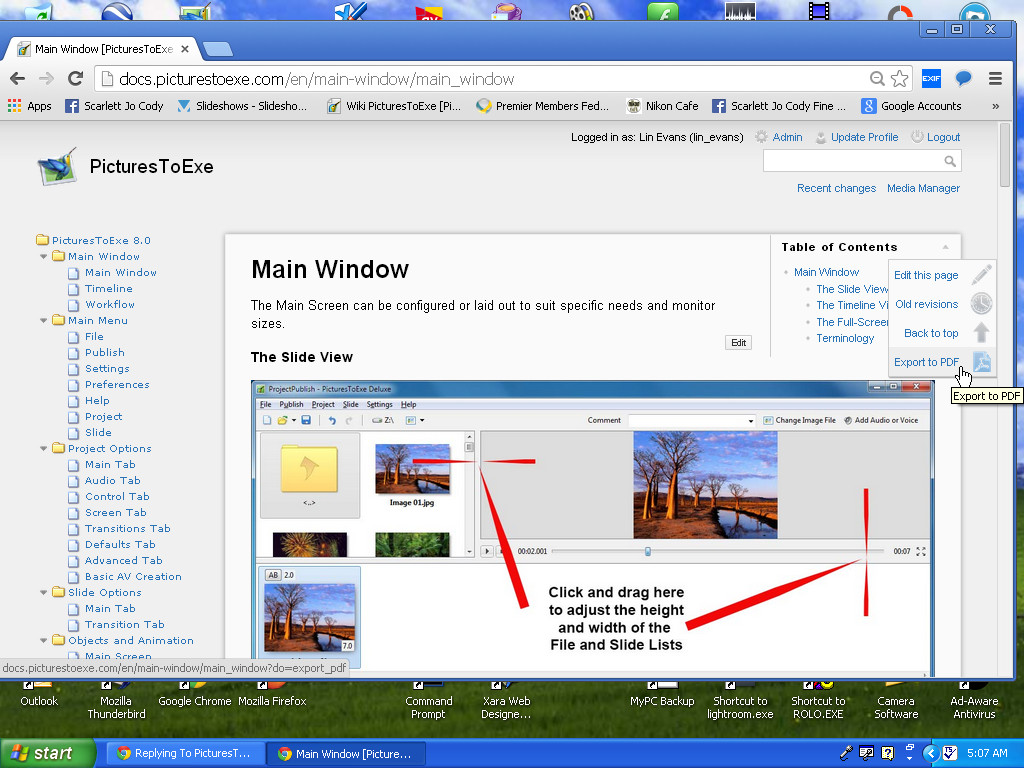The height and width of the screenshot is (768, 1024).
Task: Click the search magnifier icon in the wiki
Action: pos(950,161)
